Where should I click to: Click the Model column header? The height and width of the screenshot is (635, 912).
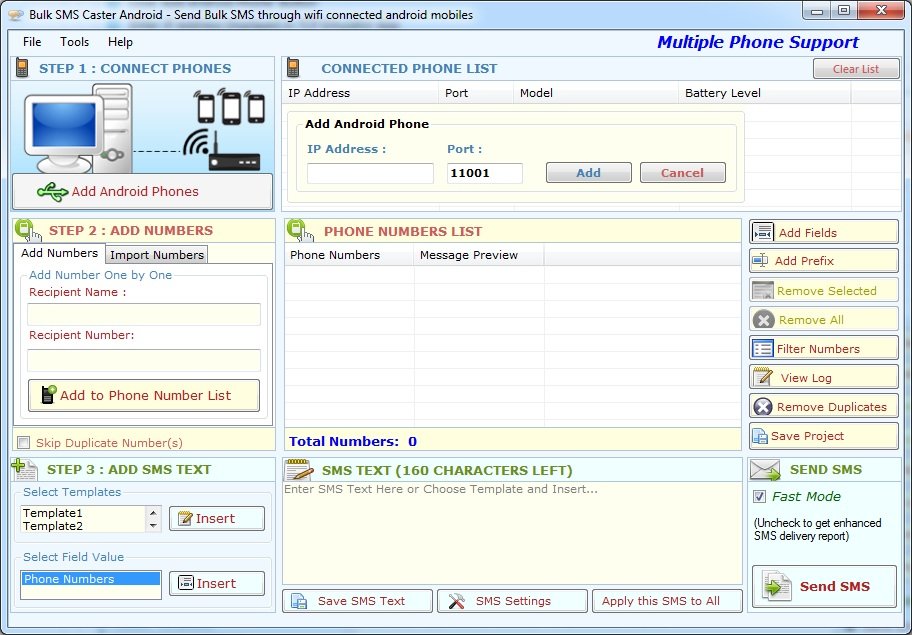coord(596,93)
